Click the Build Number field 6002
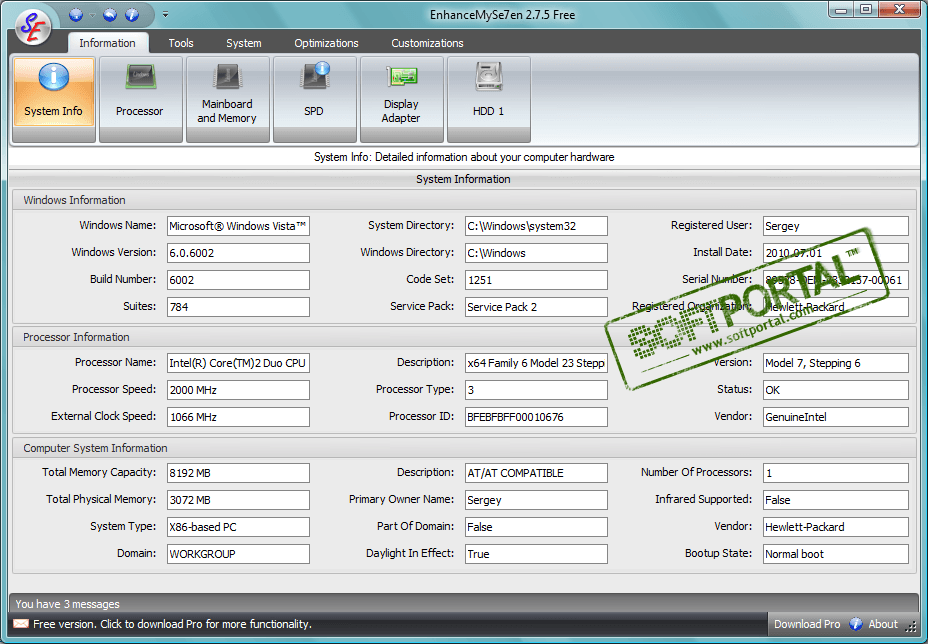 pyautogui.click(x=238, y=280)
